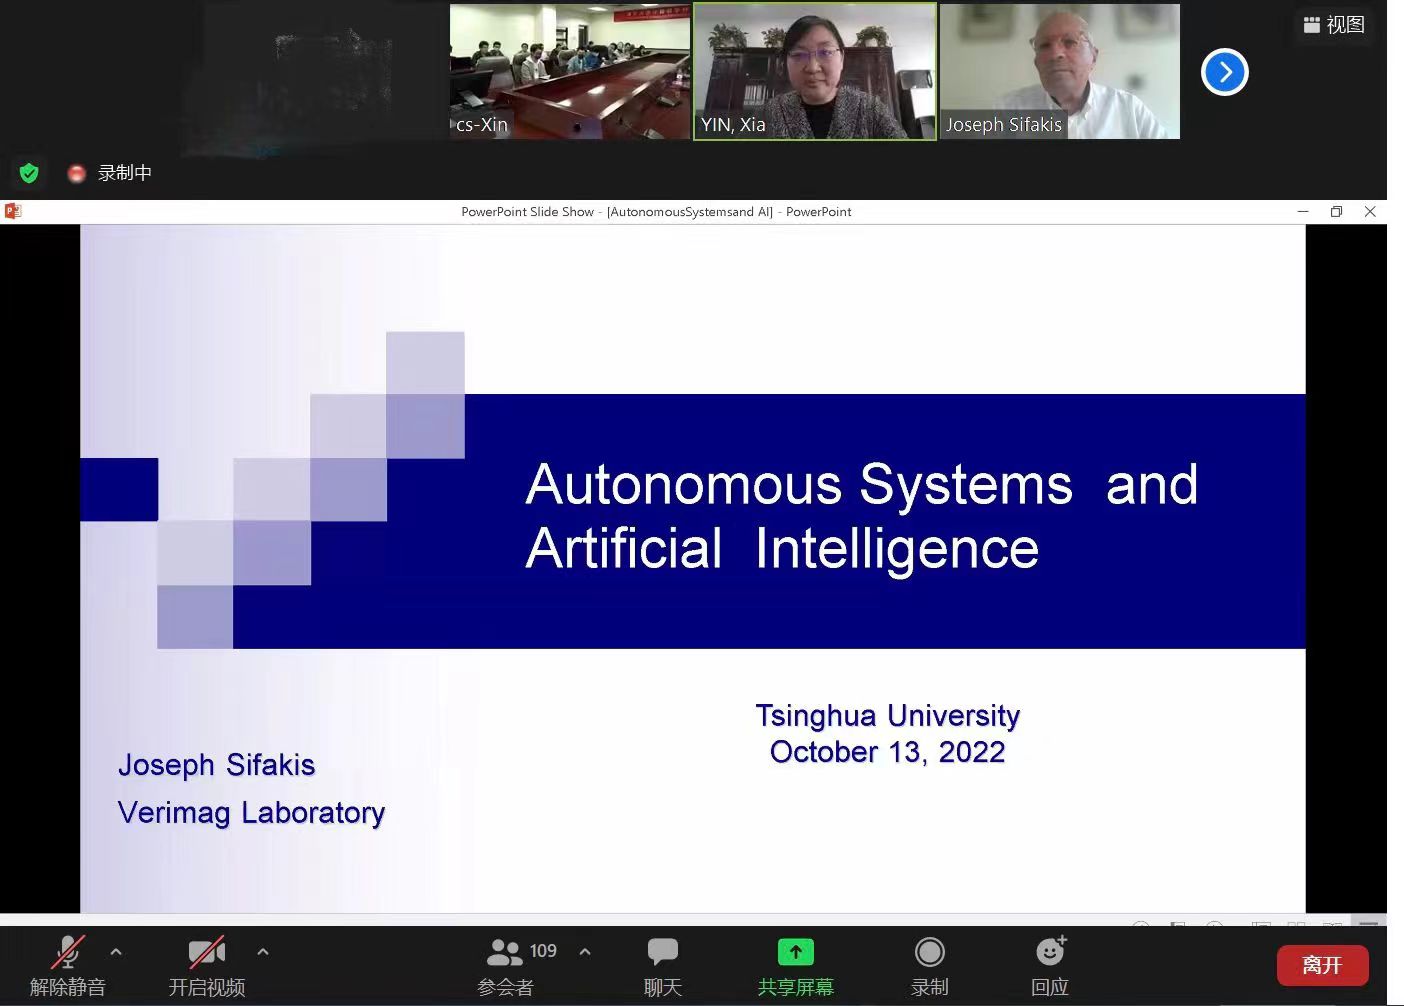Click the green Share Screen icon
The height and width of the screenshot is (1006, 1404).
tap(795, 951)
